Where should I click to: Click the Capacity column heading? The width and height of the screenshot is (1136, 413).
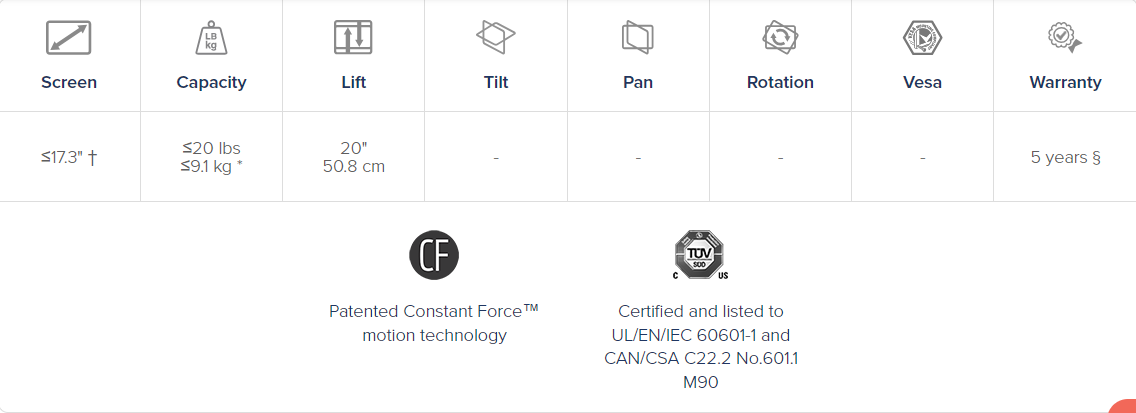pos(211,82)
